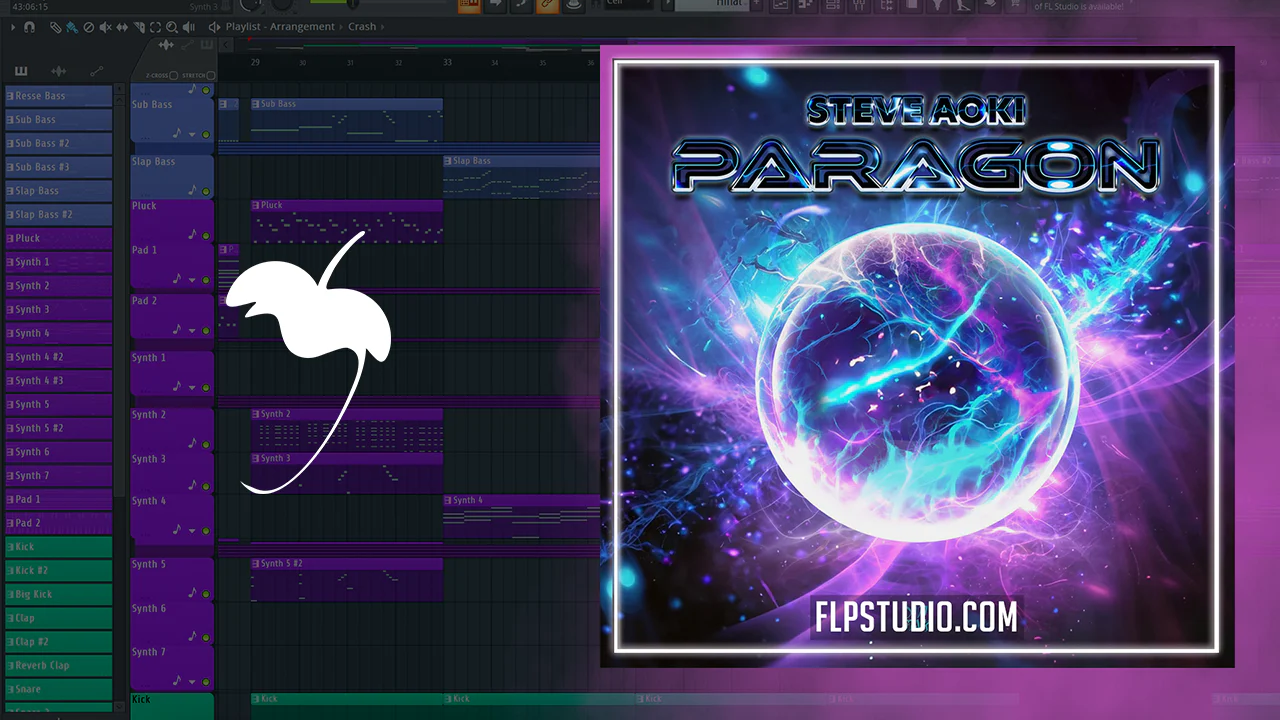Mute the Slap Bass track

point(206,190)
